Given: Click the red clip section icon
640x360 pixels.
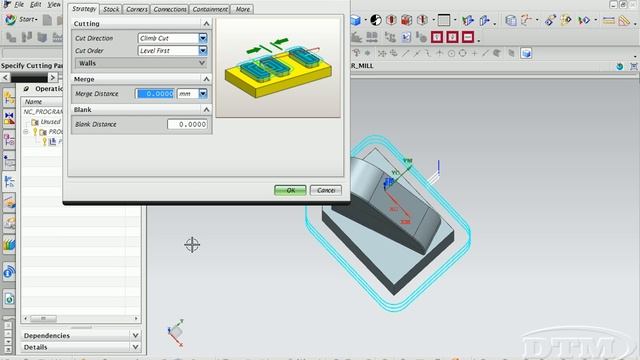Looking at the screenshot, I should pos(391,20).
